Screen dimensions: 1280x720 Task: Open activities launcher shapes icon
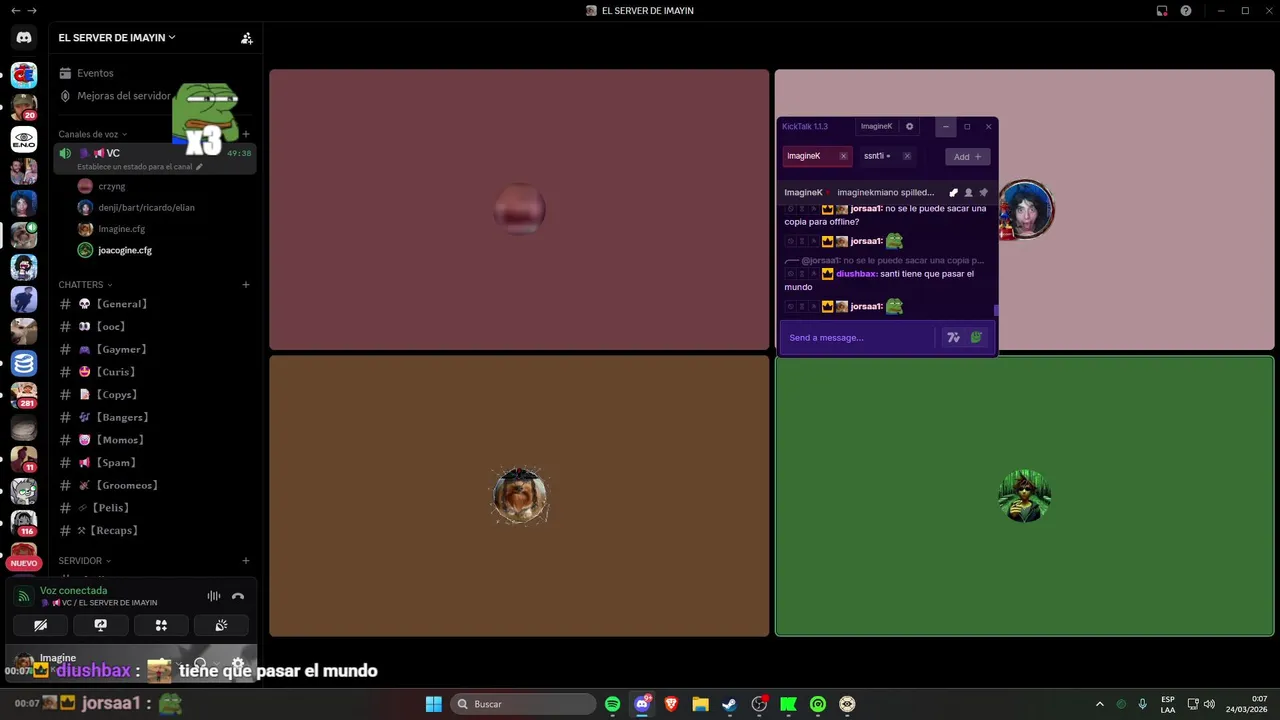click(161, 625)
